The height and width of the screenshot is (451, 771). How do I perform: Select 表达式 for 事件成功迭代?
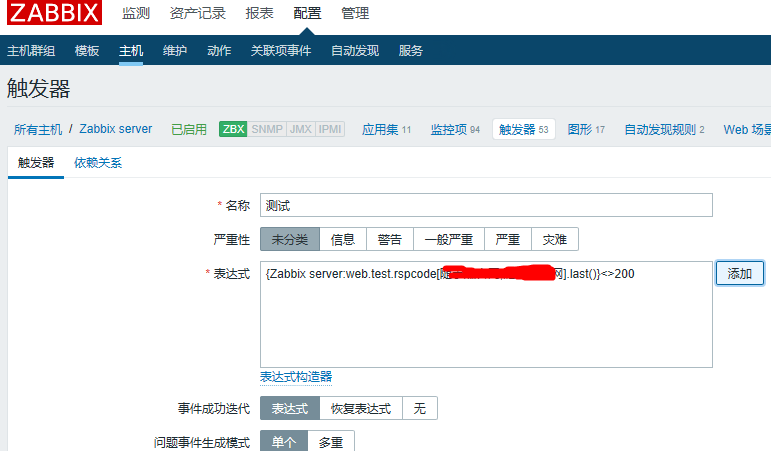[290, 408]
